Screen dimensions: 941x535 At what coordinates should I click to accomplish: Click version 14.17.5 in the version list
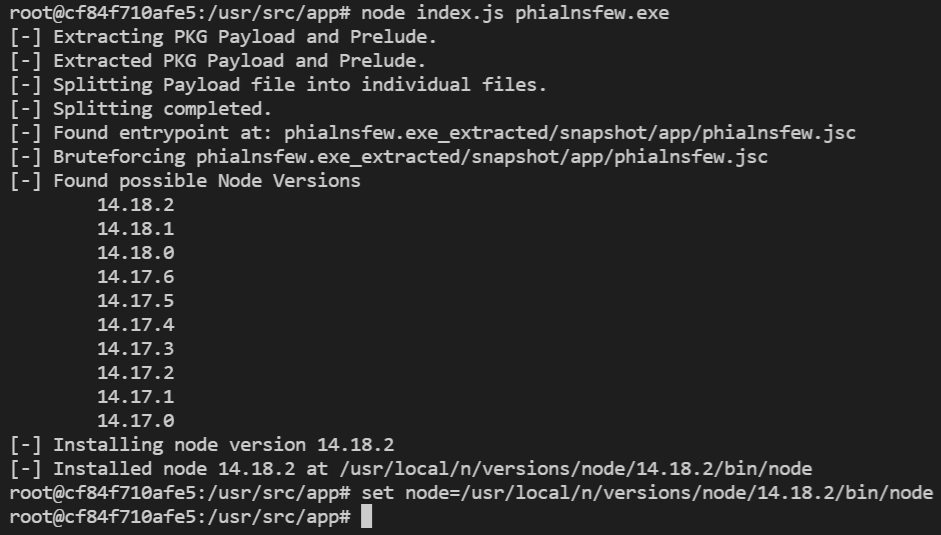coord(136,301)
